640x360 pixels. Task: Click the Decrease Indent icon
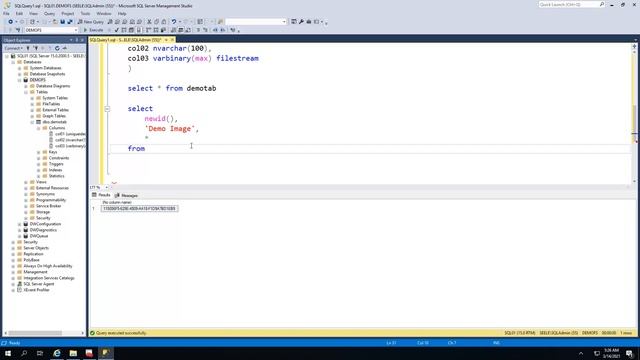[x=215, y=30]
